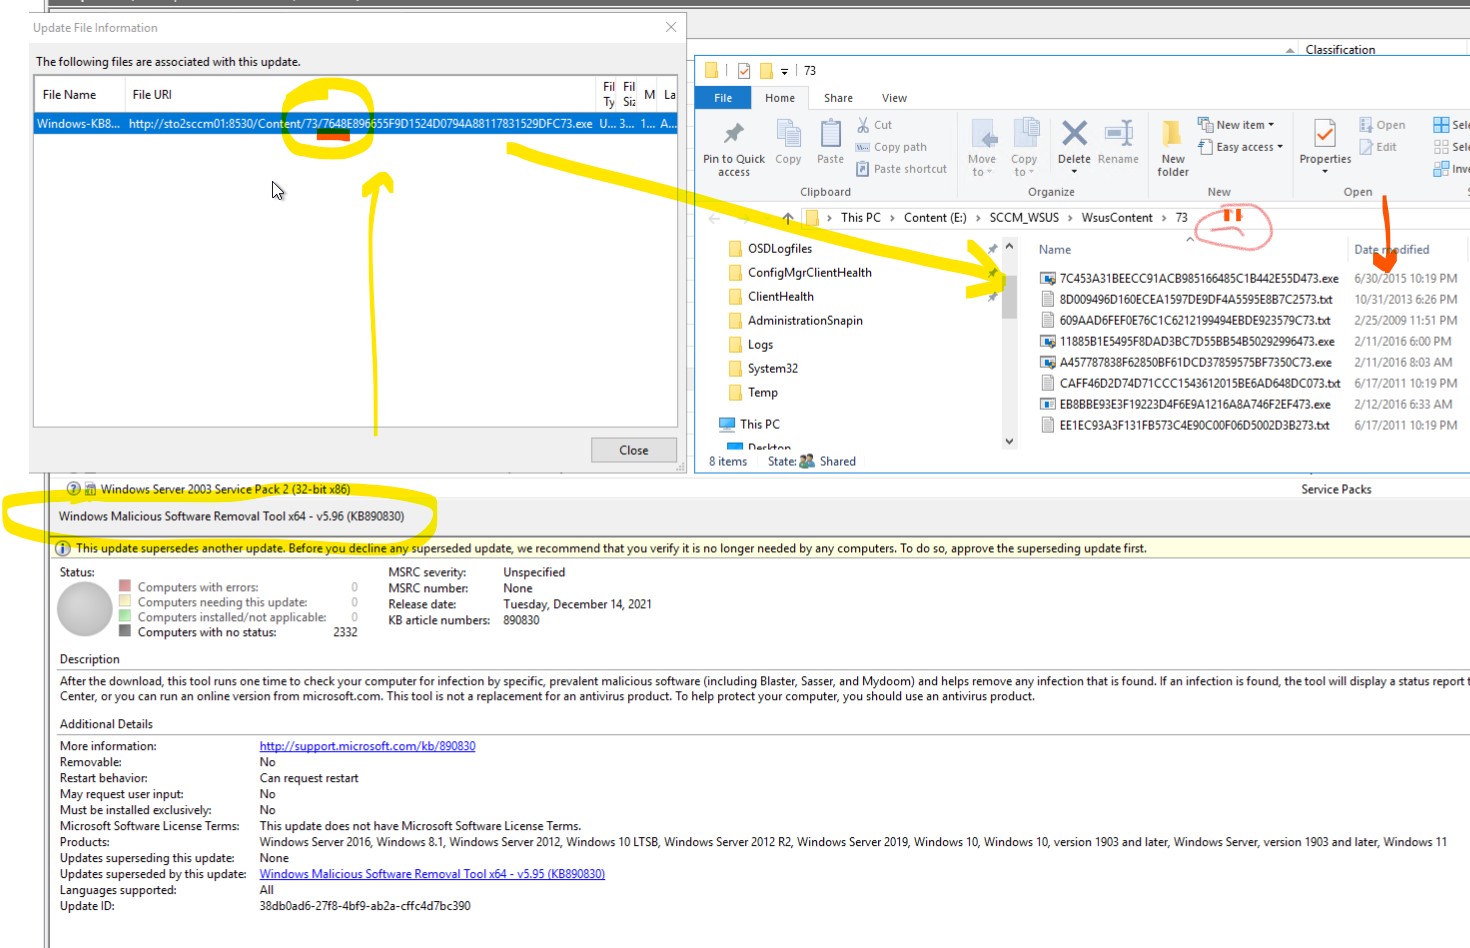Click WsusContent in the address path
Viewport: 1470px width, 948px height.
click(x=1117, y=218)
